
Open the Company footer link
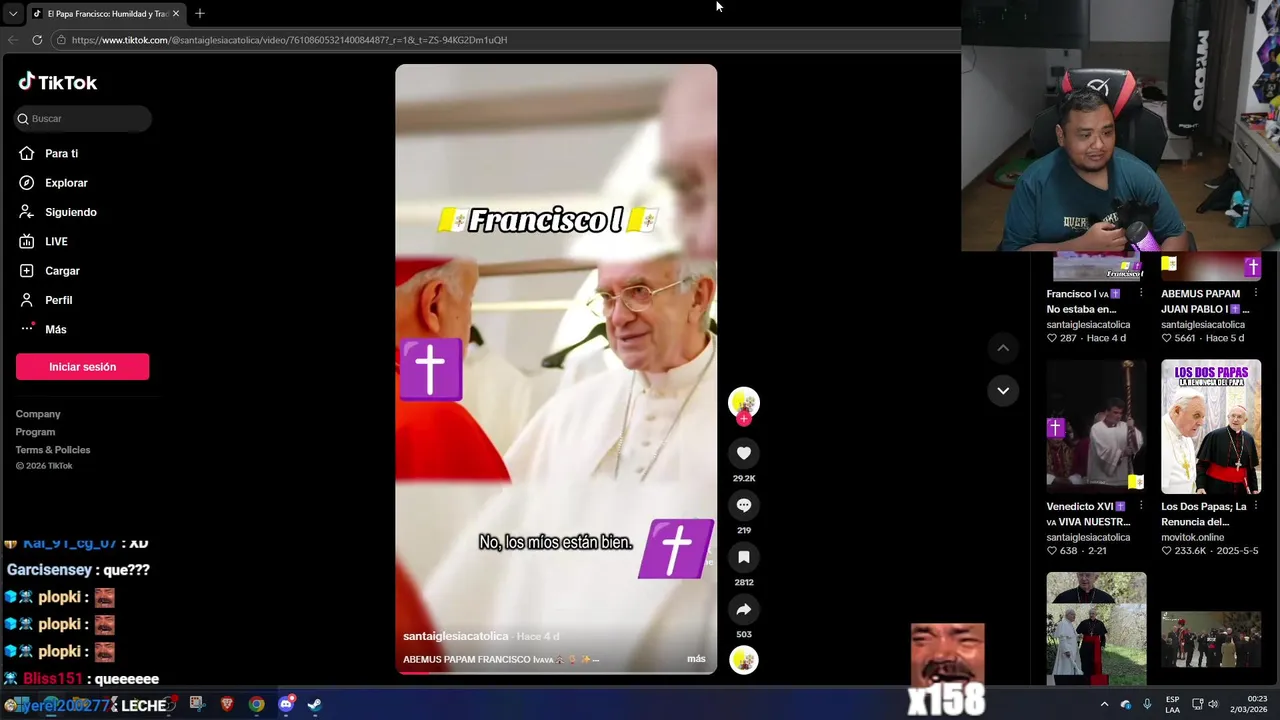tap(38, 414)
